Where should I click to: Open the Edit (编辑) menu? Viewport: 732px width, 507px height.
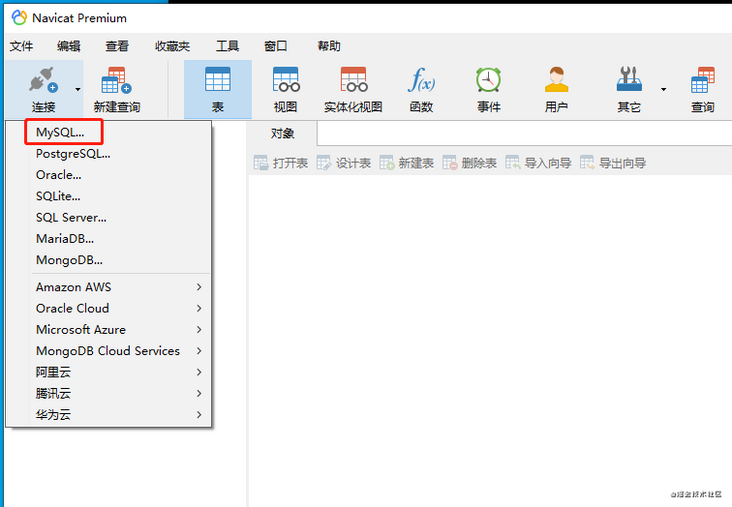pos(69,46)
